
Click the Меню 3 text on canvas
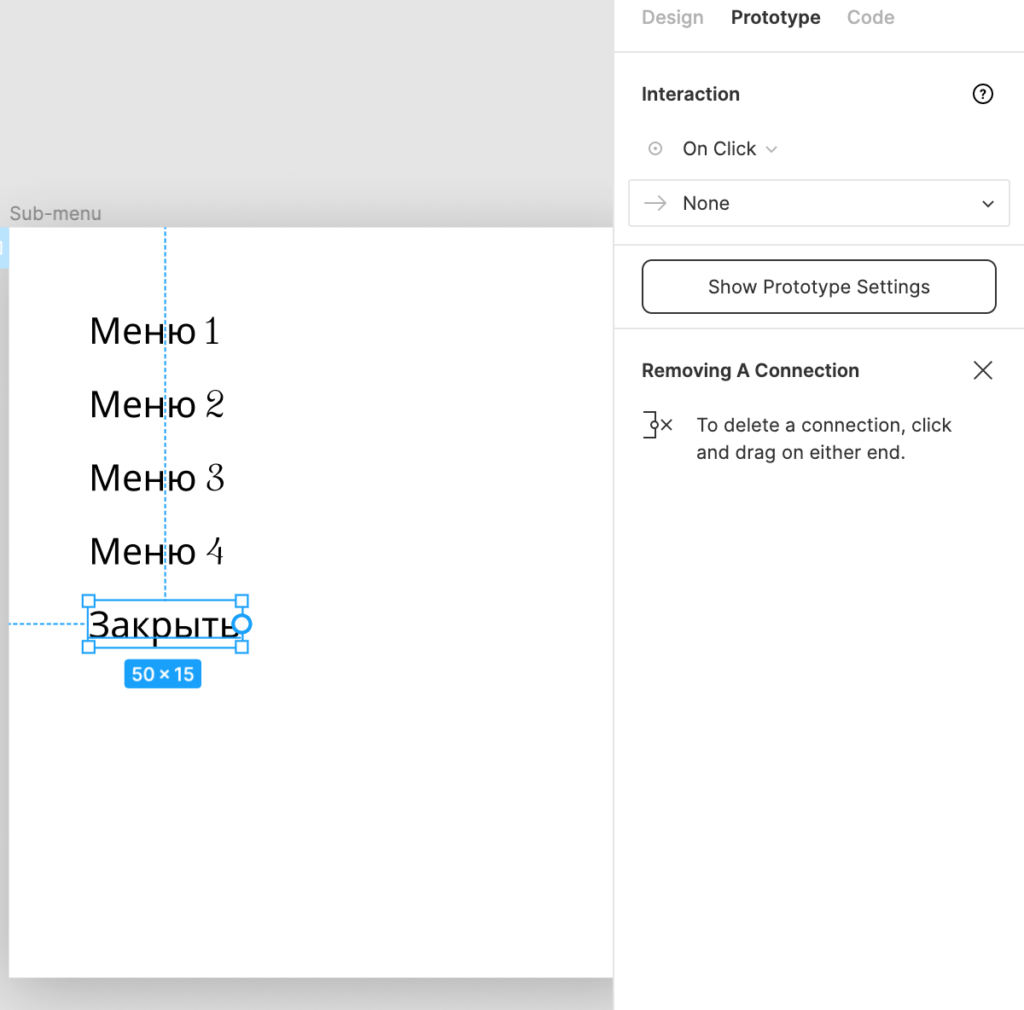click(156, 478)
